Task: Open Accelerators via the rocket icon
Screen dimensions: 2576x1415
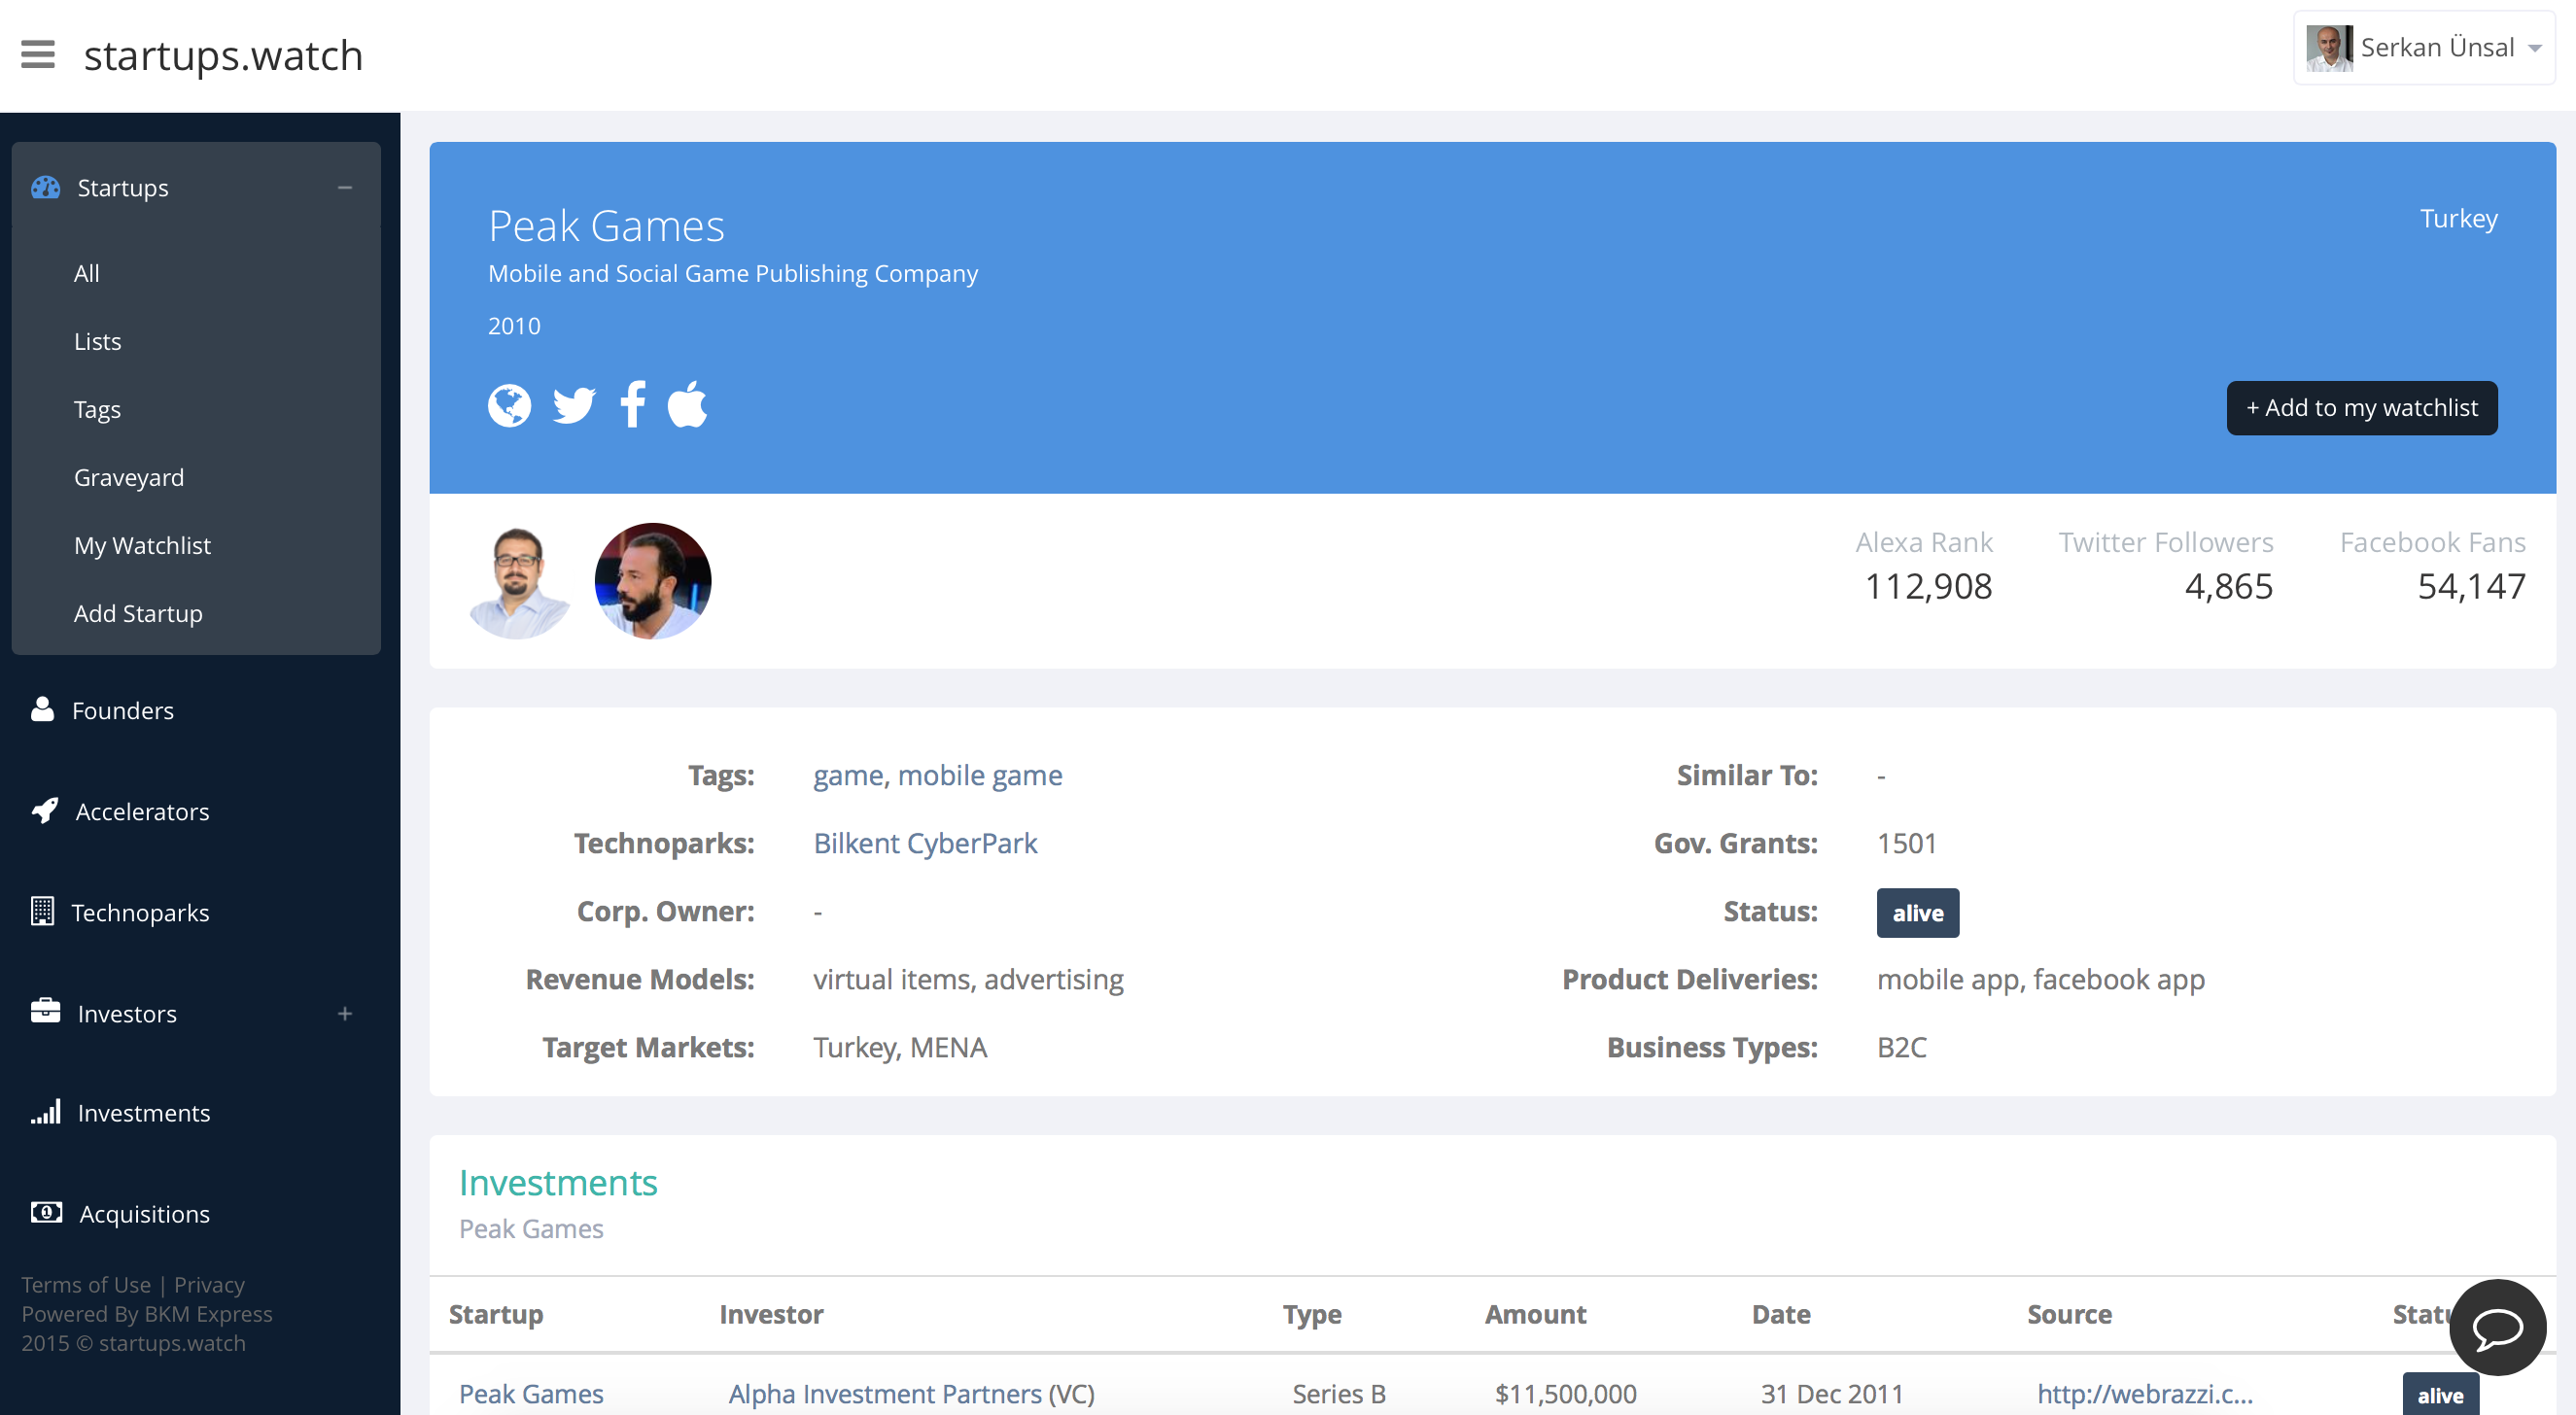Action: (44, 811)
